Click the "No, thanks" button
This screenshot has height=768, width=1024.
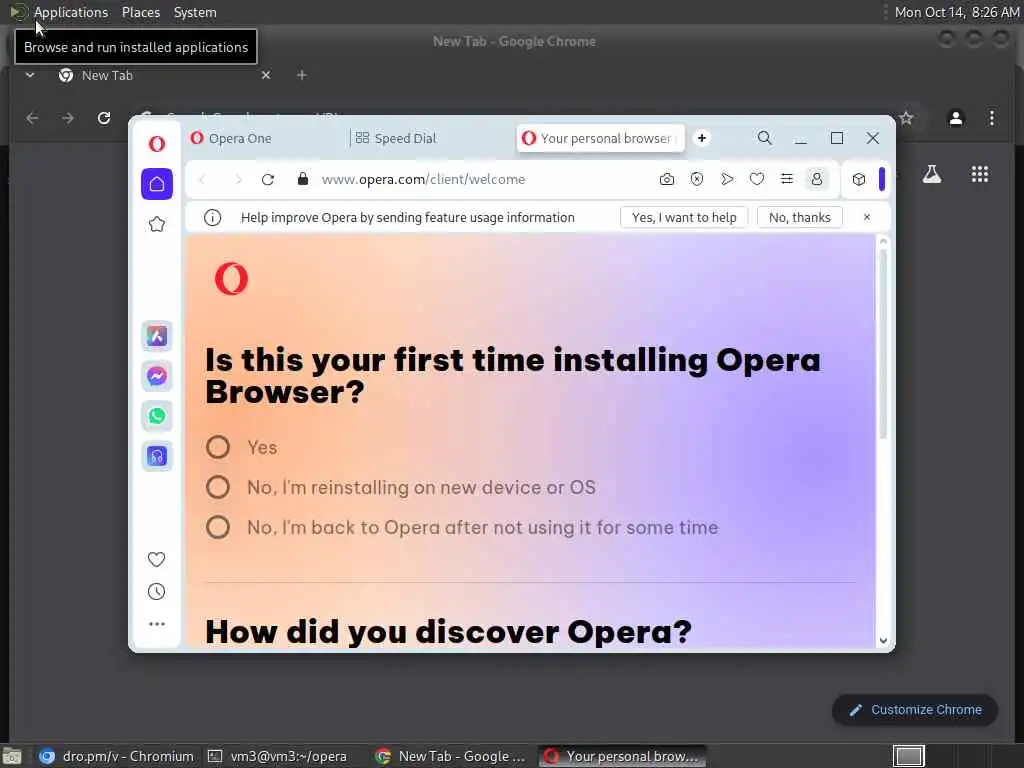tap(800, 217)
